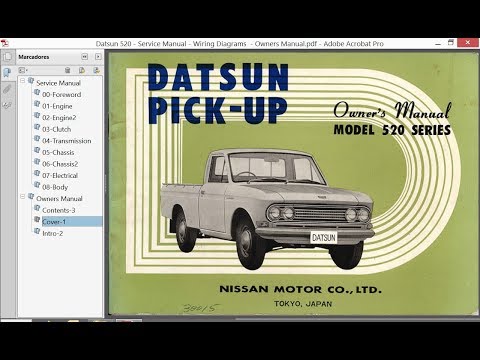Collapse the Marcadores panel with double-arrow button

[x=85, y=57]
